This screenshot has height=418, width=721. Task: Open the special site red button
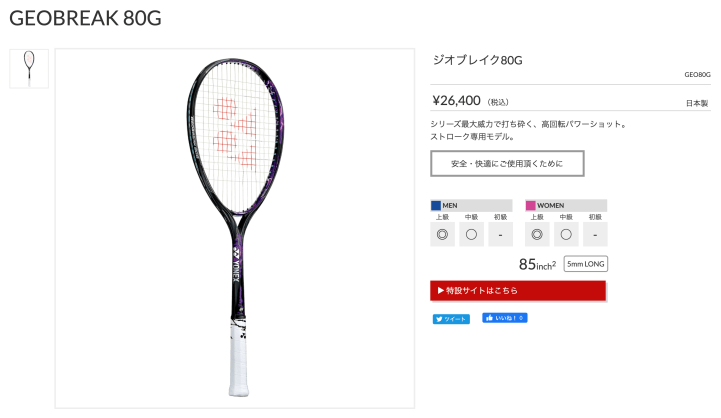tap(518, 291)
